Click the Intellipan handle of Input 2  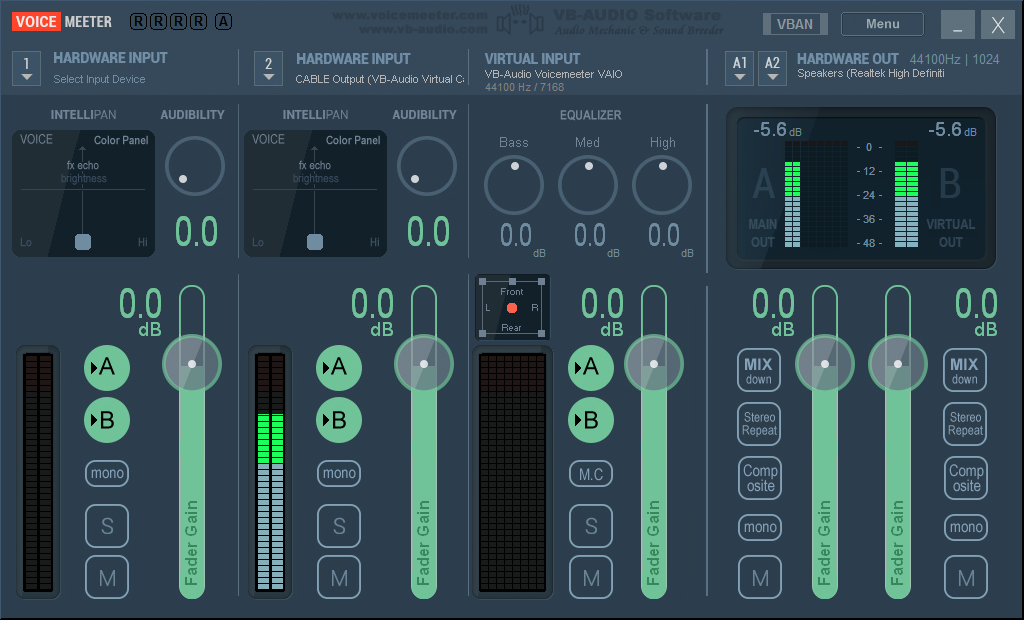(315, 242)
